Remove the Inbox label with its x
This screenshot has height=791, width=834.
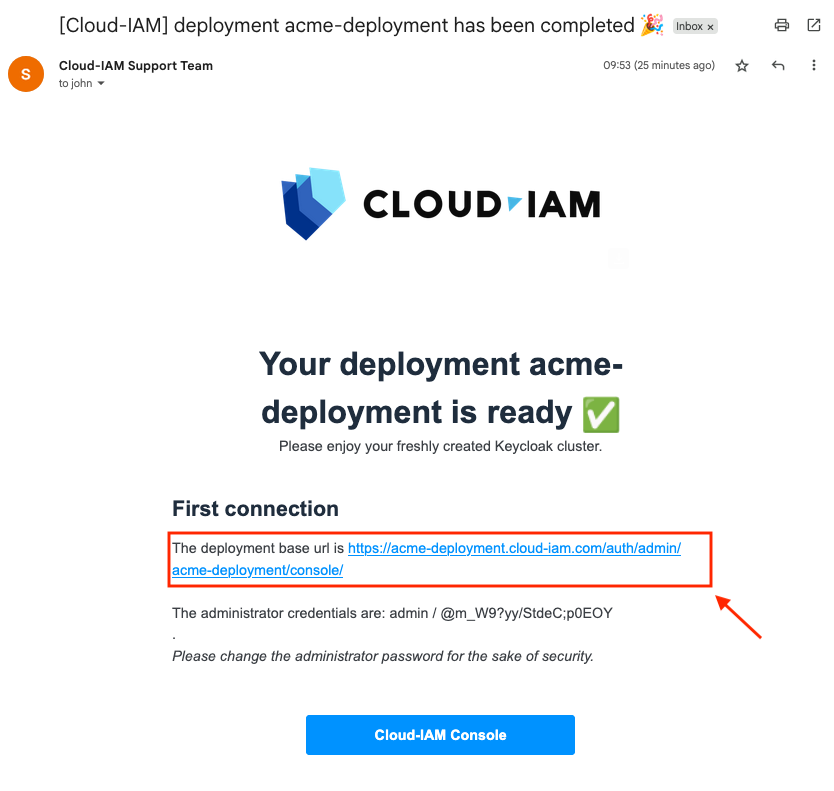[710, 27]
